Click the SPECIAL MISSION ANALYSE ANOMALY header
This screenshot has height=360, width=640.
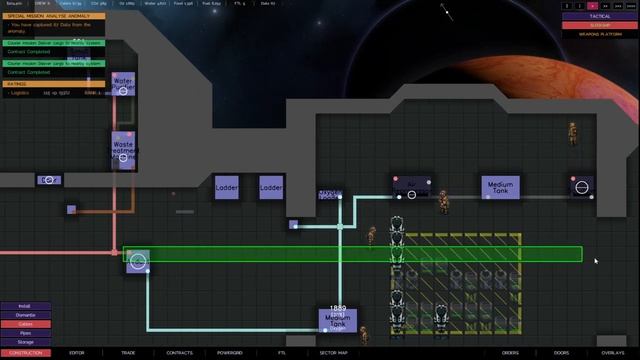(x=54, y=16)
